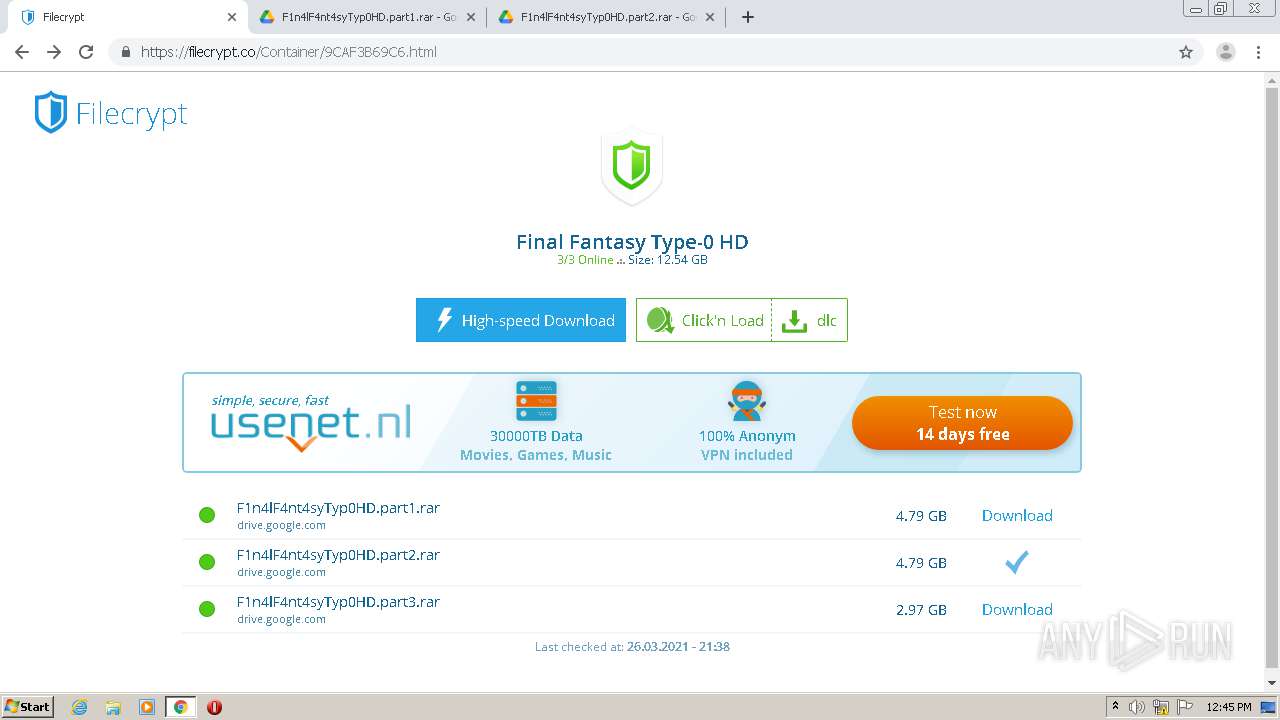Click the green shield security icon
Image resolution: width=1280 pixels, height=720 pixels.
(632, 166)
